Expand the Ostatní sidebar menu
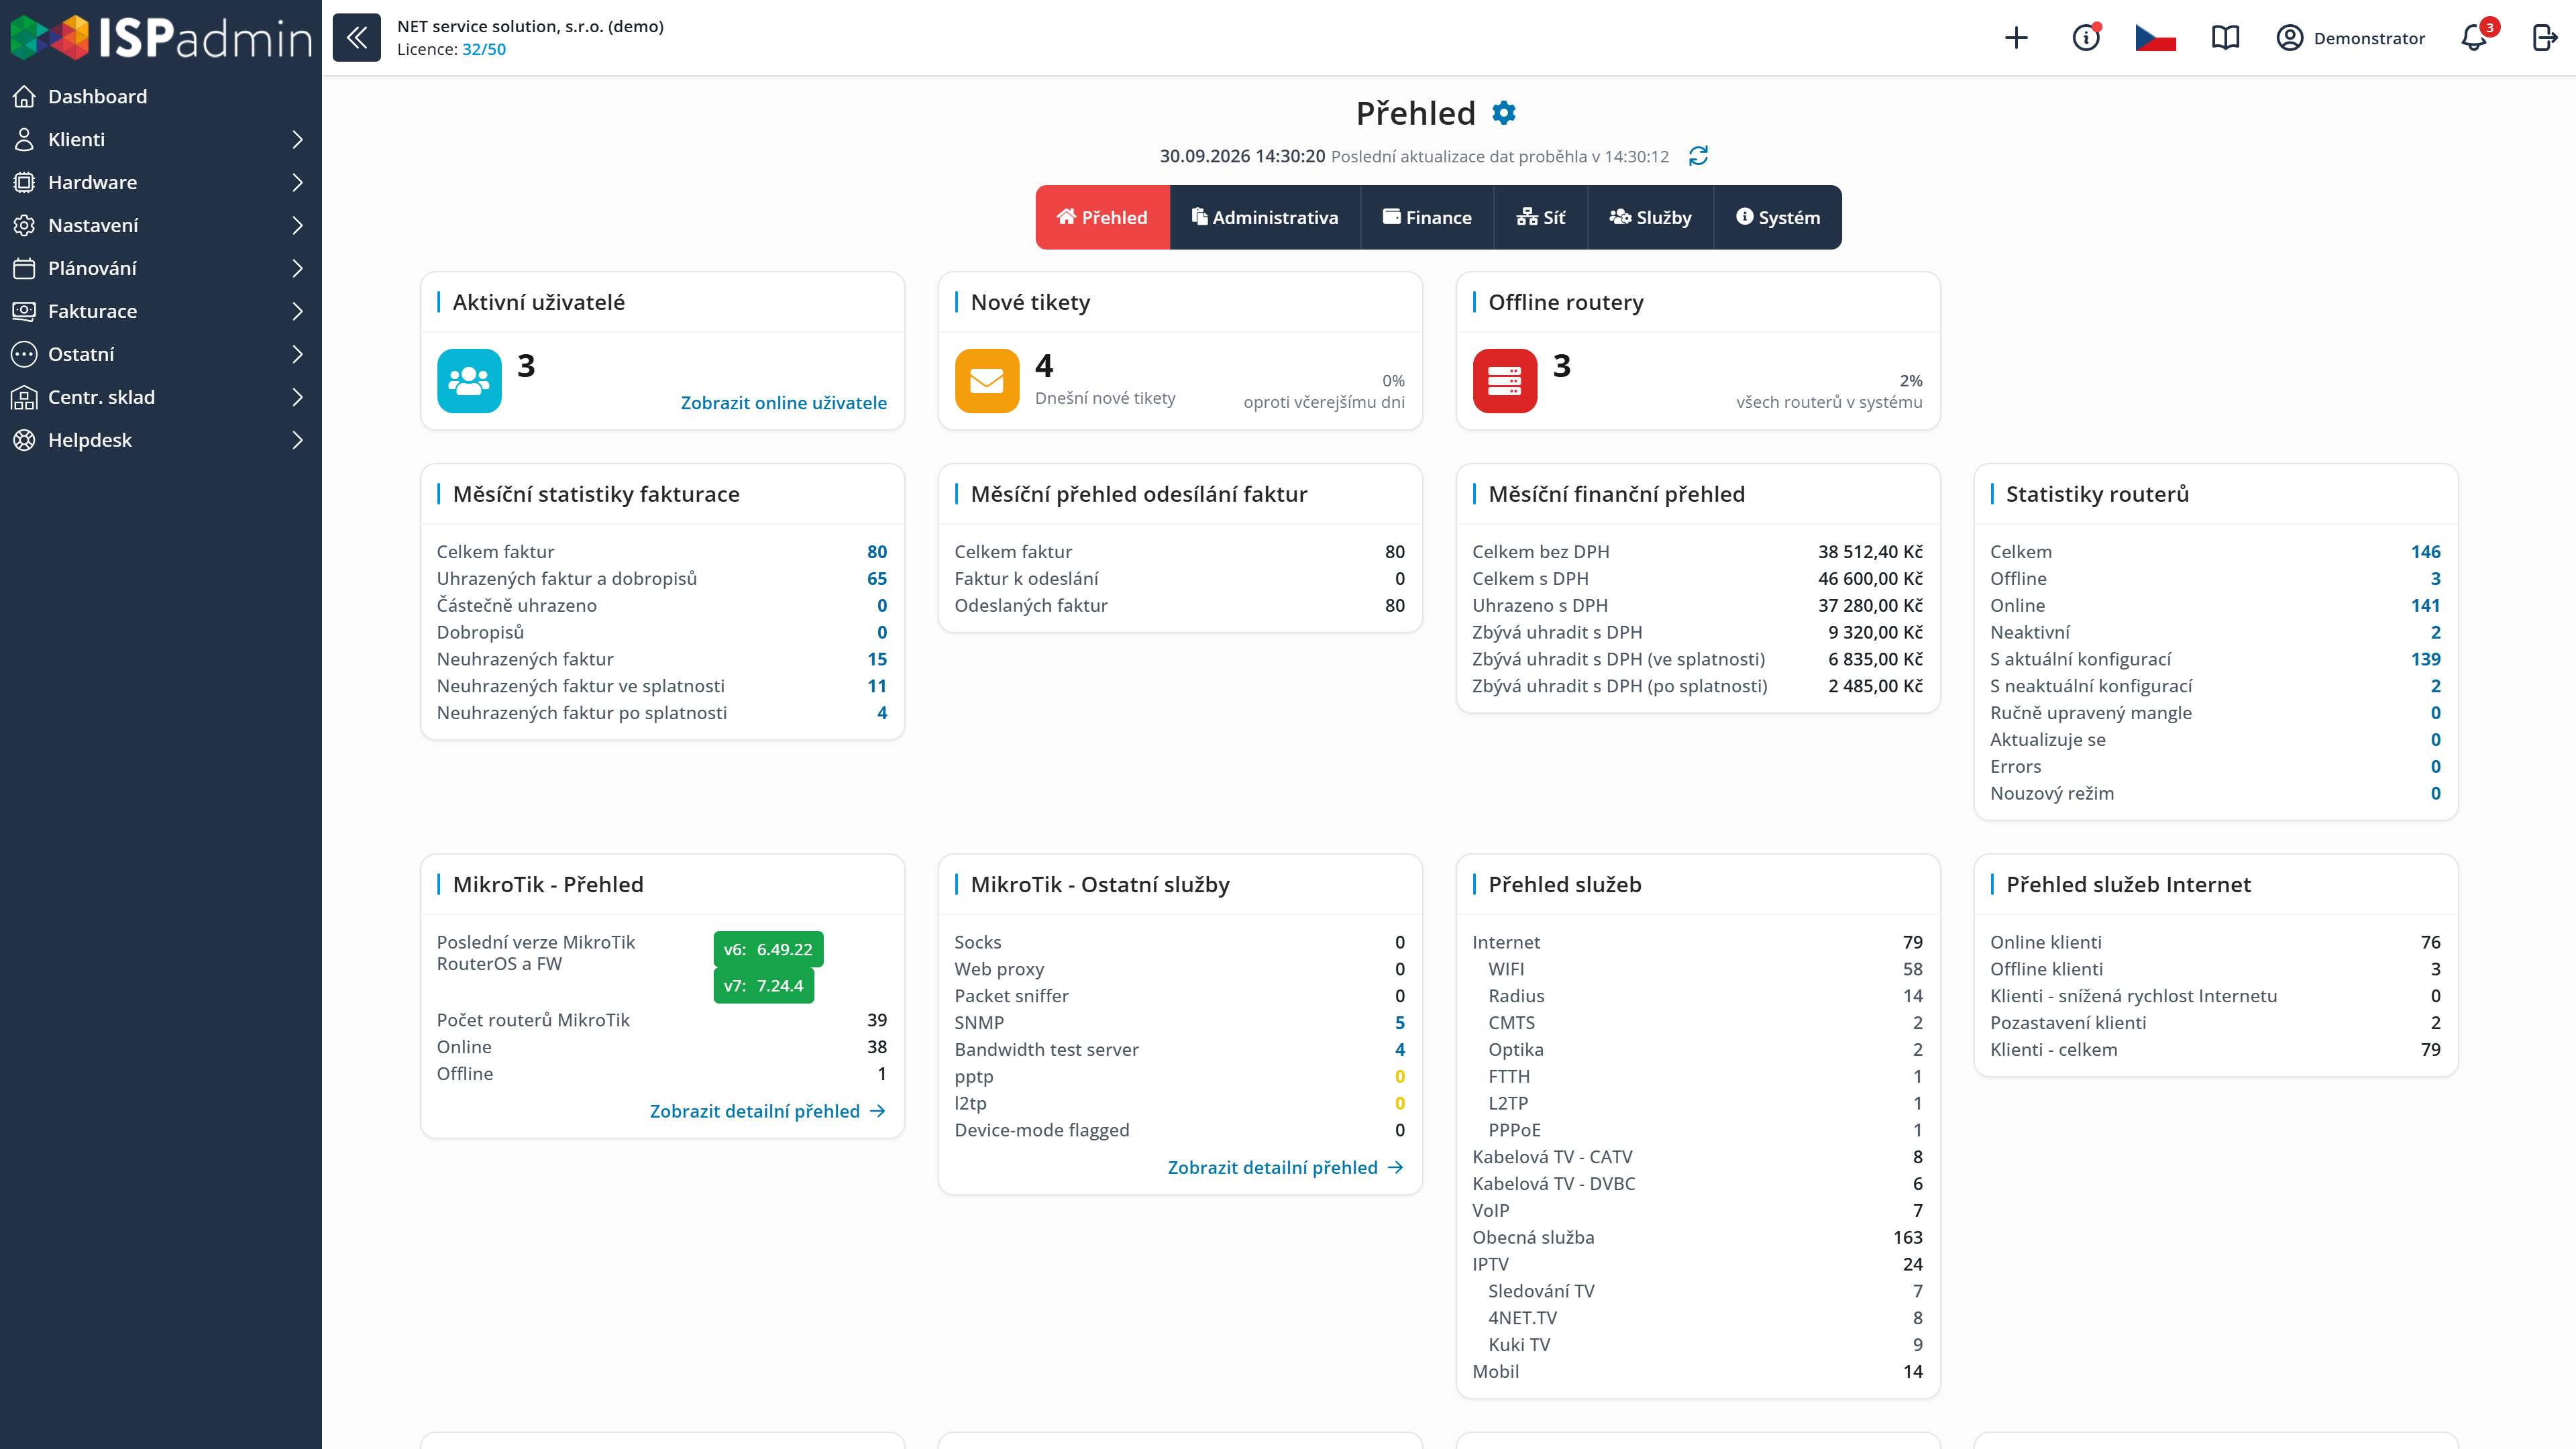Viewport: 2576px width, 1449px height. pos(161,354)
